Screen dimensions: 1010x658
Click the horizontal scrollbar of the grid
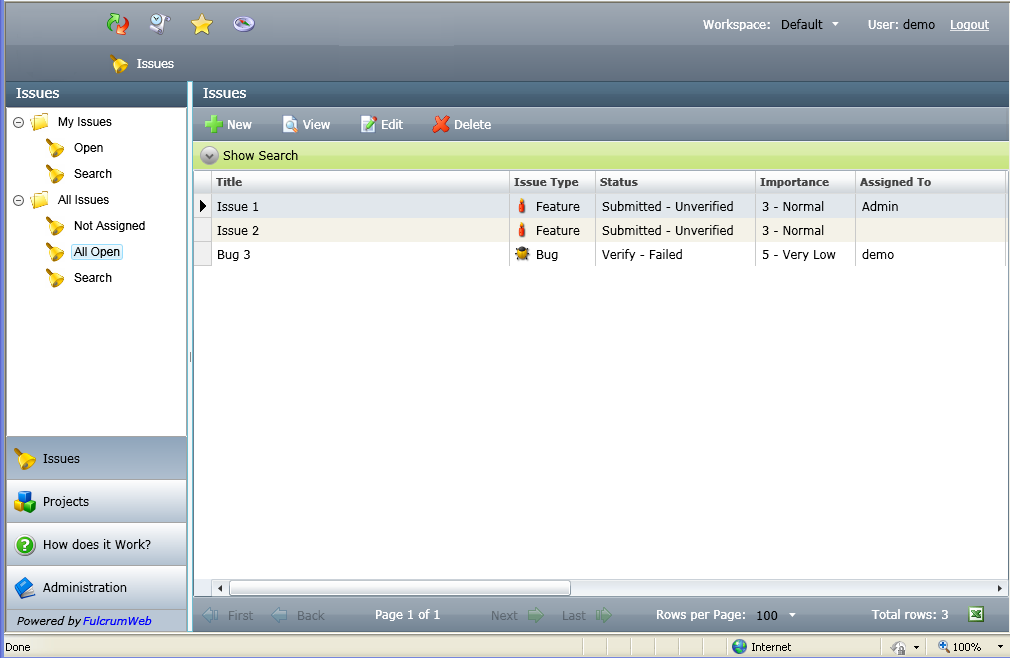(x=400, y=588)
